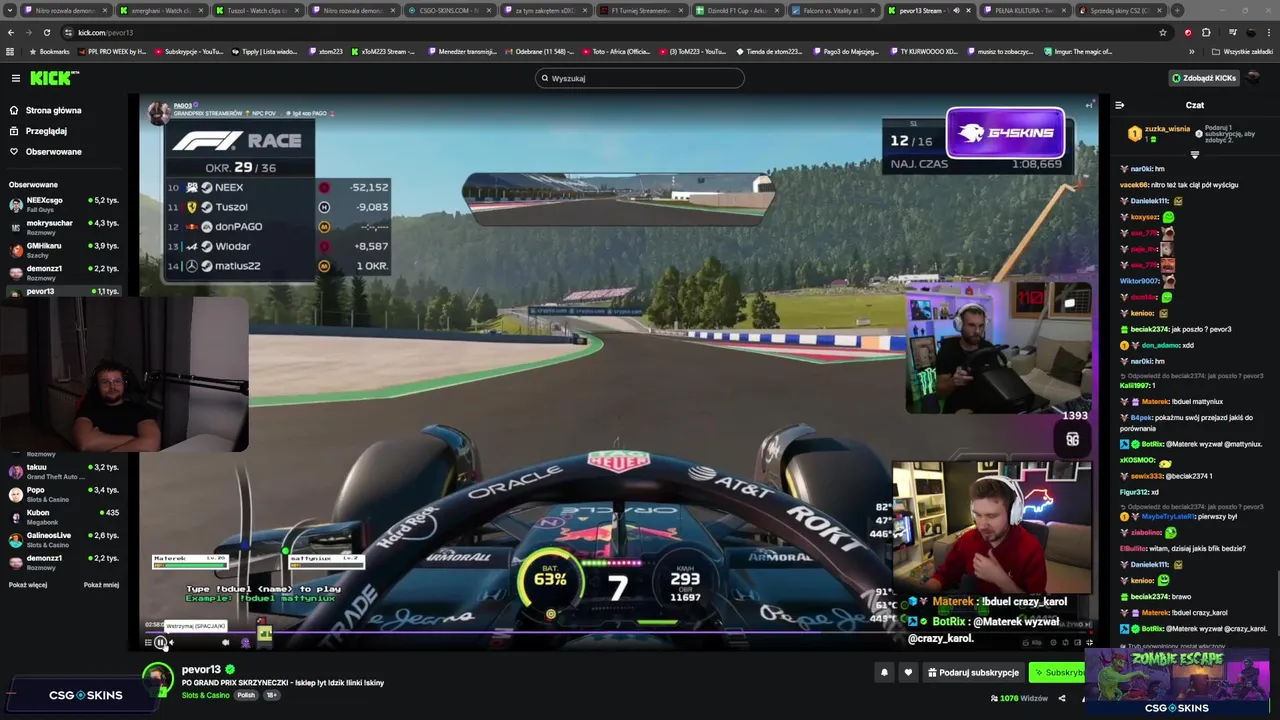The height and width of the screenshot is (720, 1280).
Task: Bookmark this page with star icon
Action: (1163, 32)
